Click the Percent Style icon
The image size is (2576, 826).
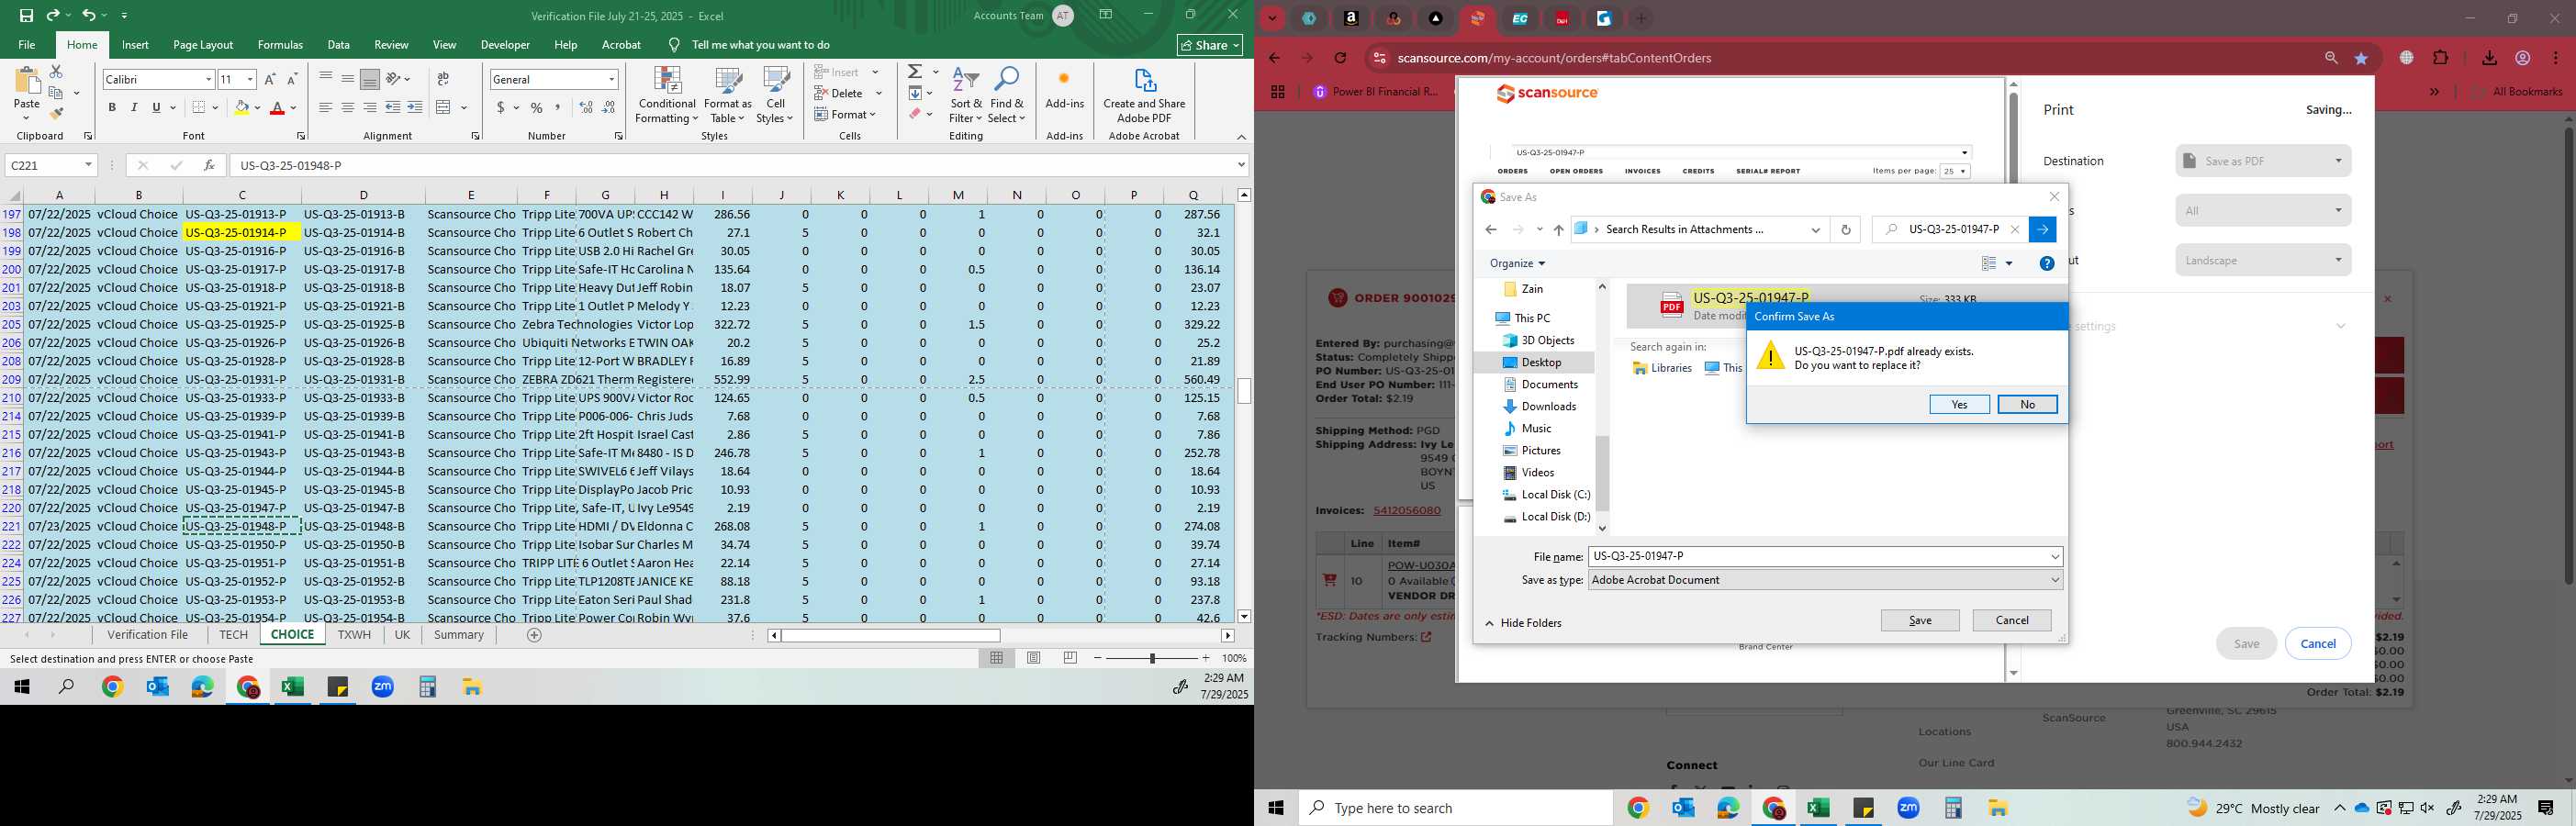[537, 107]
